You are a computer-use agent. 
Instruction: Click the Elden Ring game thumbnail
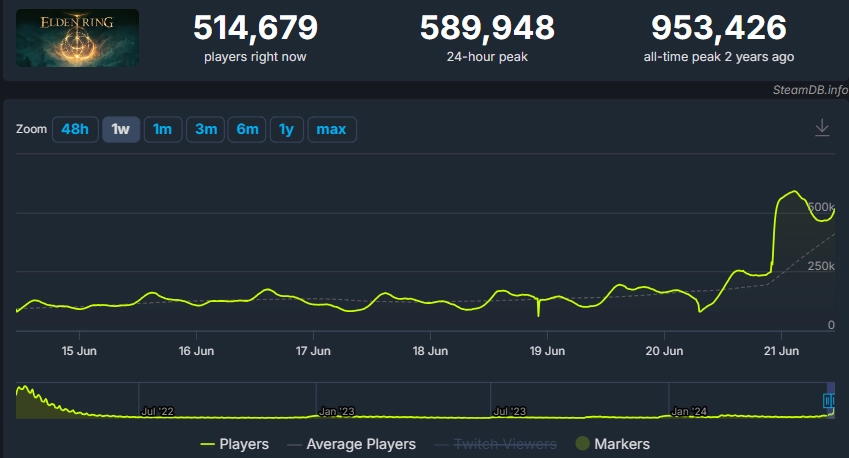pyautogui.click(x=77, y=38)
